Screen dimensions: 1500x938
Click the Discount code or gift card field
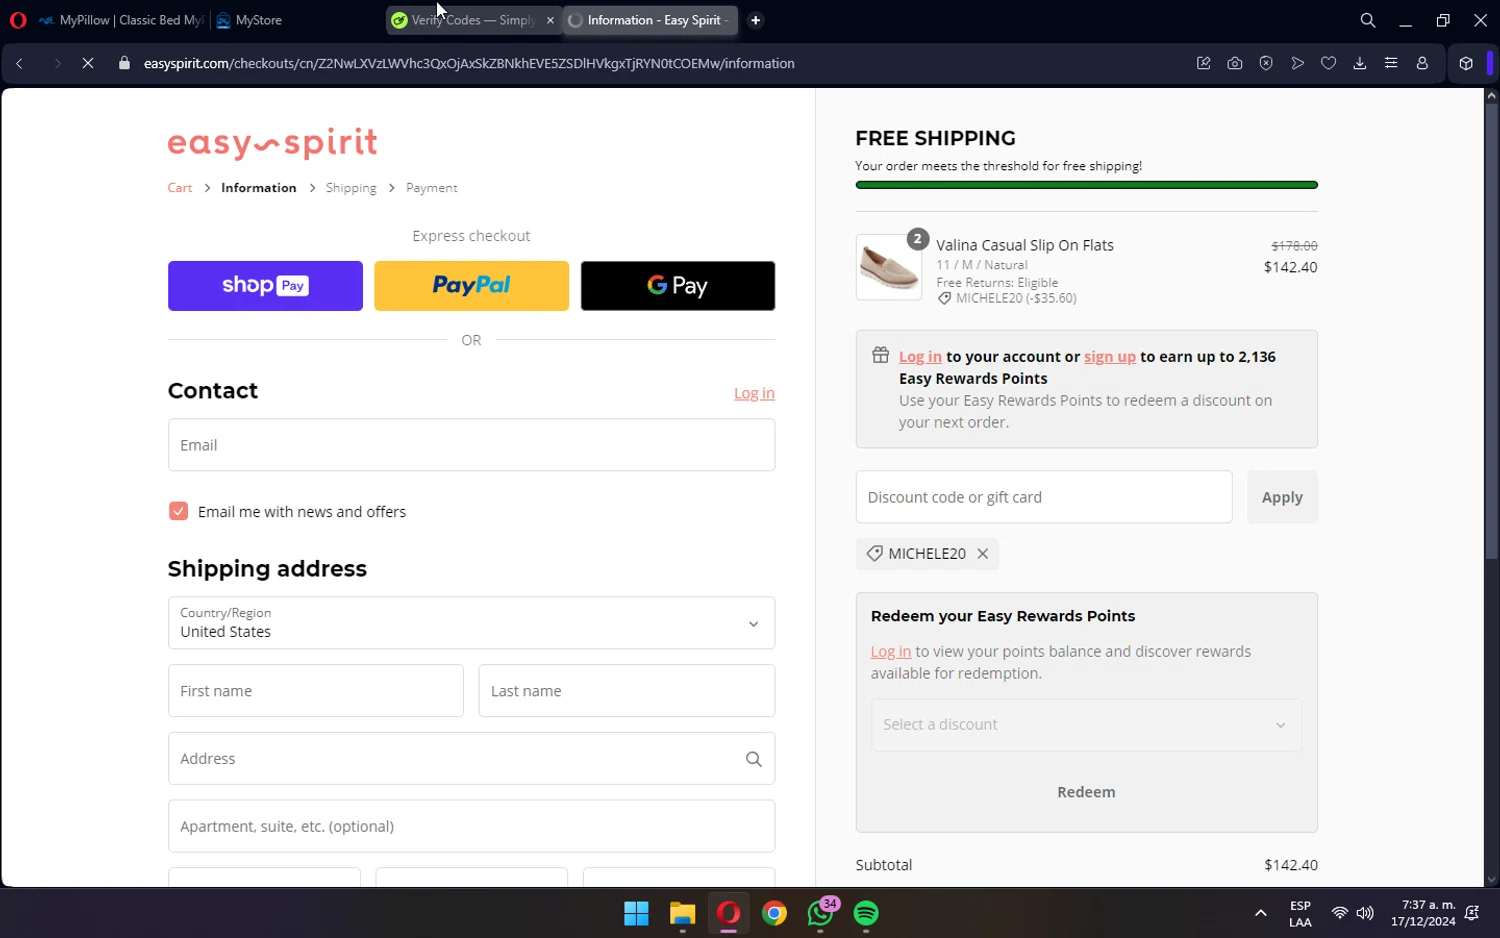[x=1044, y=497]
